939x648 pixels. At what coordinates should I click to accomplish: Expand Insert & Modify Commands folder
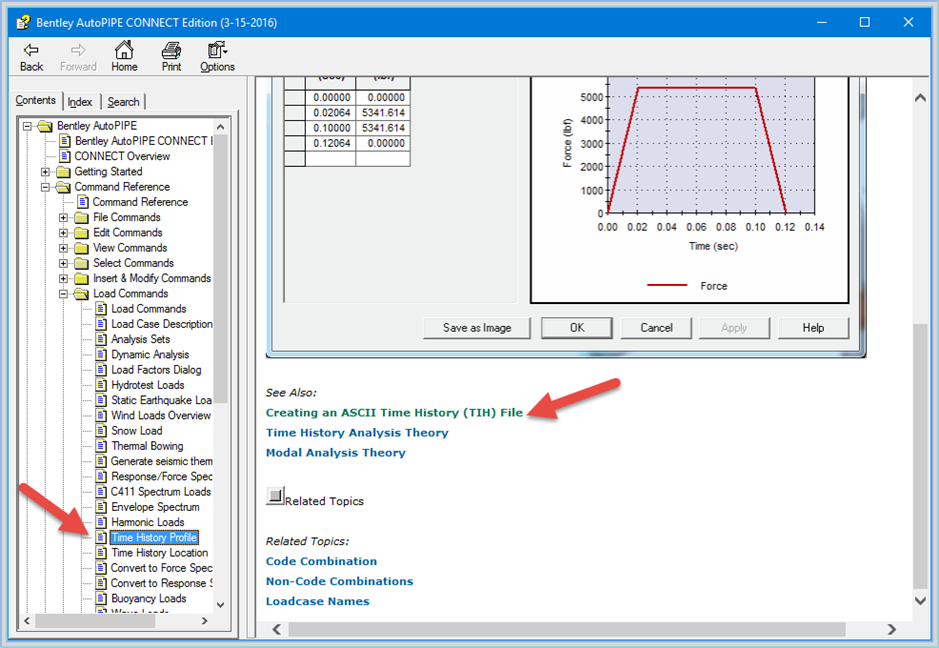click(x=63, y=278)
